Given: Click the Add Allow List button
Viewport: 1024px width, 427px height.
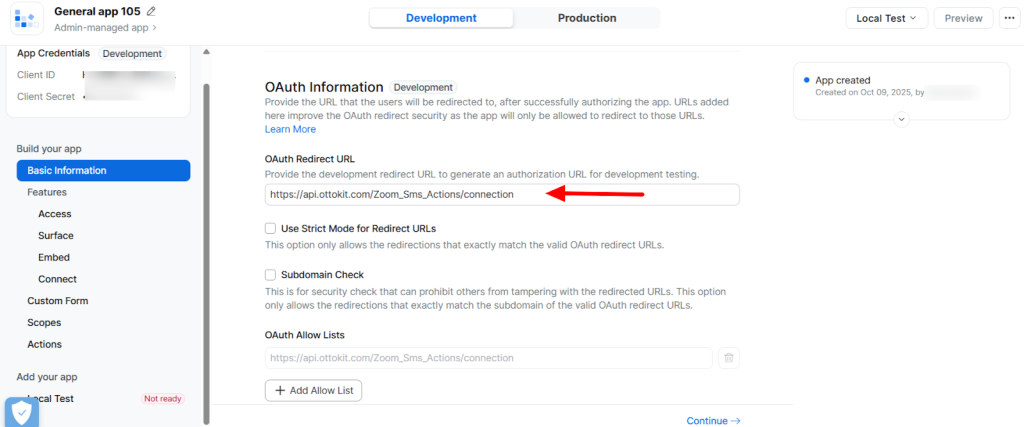Looking at the screenshot, I should pyautogui.click(x=313, y=390).
